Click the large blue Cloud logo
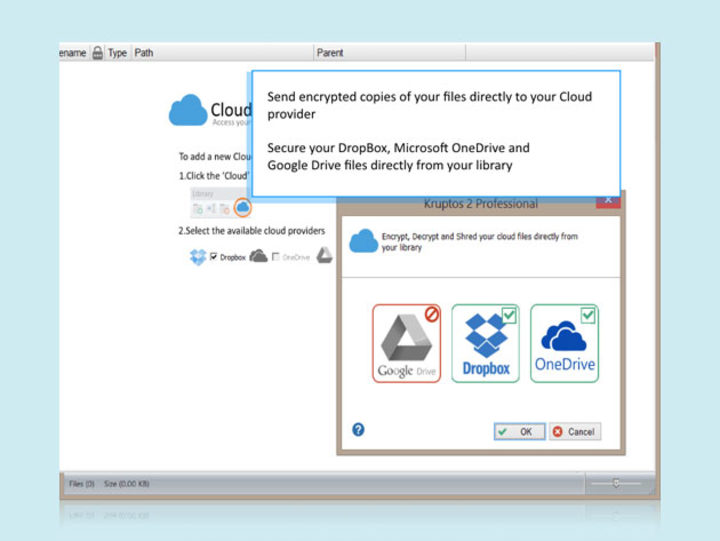720x541 pixels. [188, 111]
